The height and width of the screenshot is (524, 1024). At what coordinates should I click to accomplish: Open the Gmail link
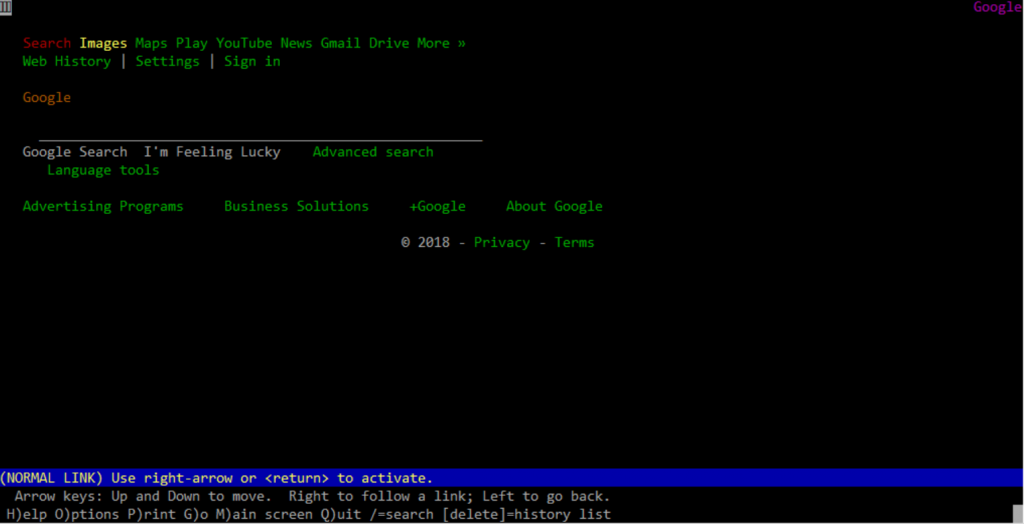point(340,43)
